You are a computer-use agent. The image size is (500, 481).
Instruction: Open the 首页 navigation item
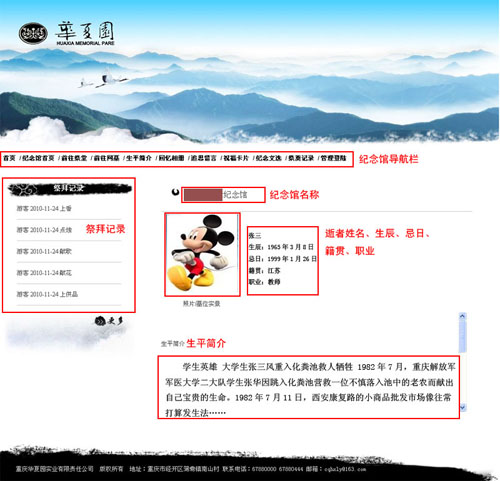click(9, 158)
